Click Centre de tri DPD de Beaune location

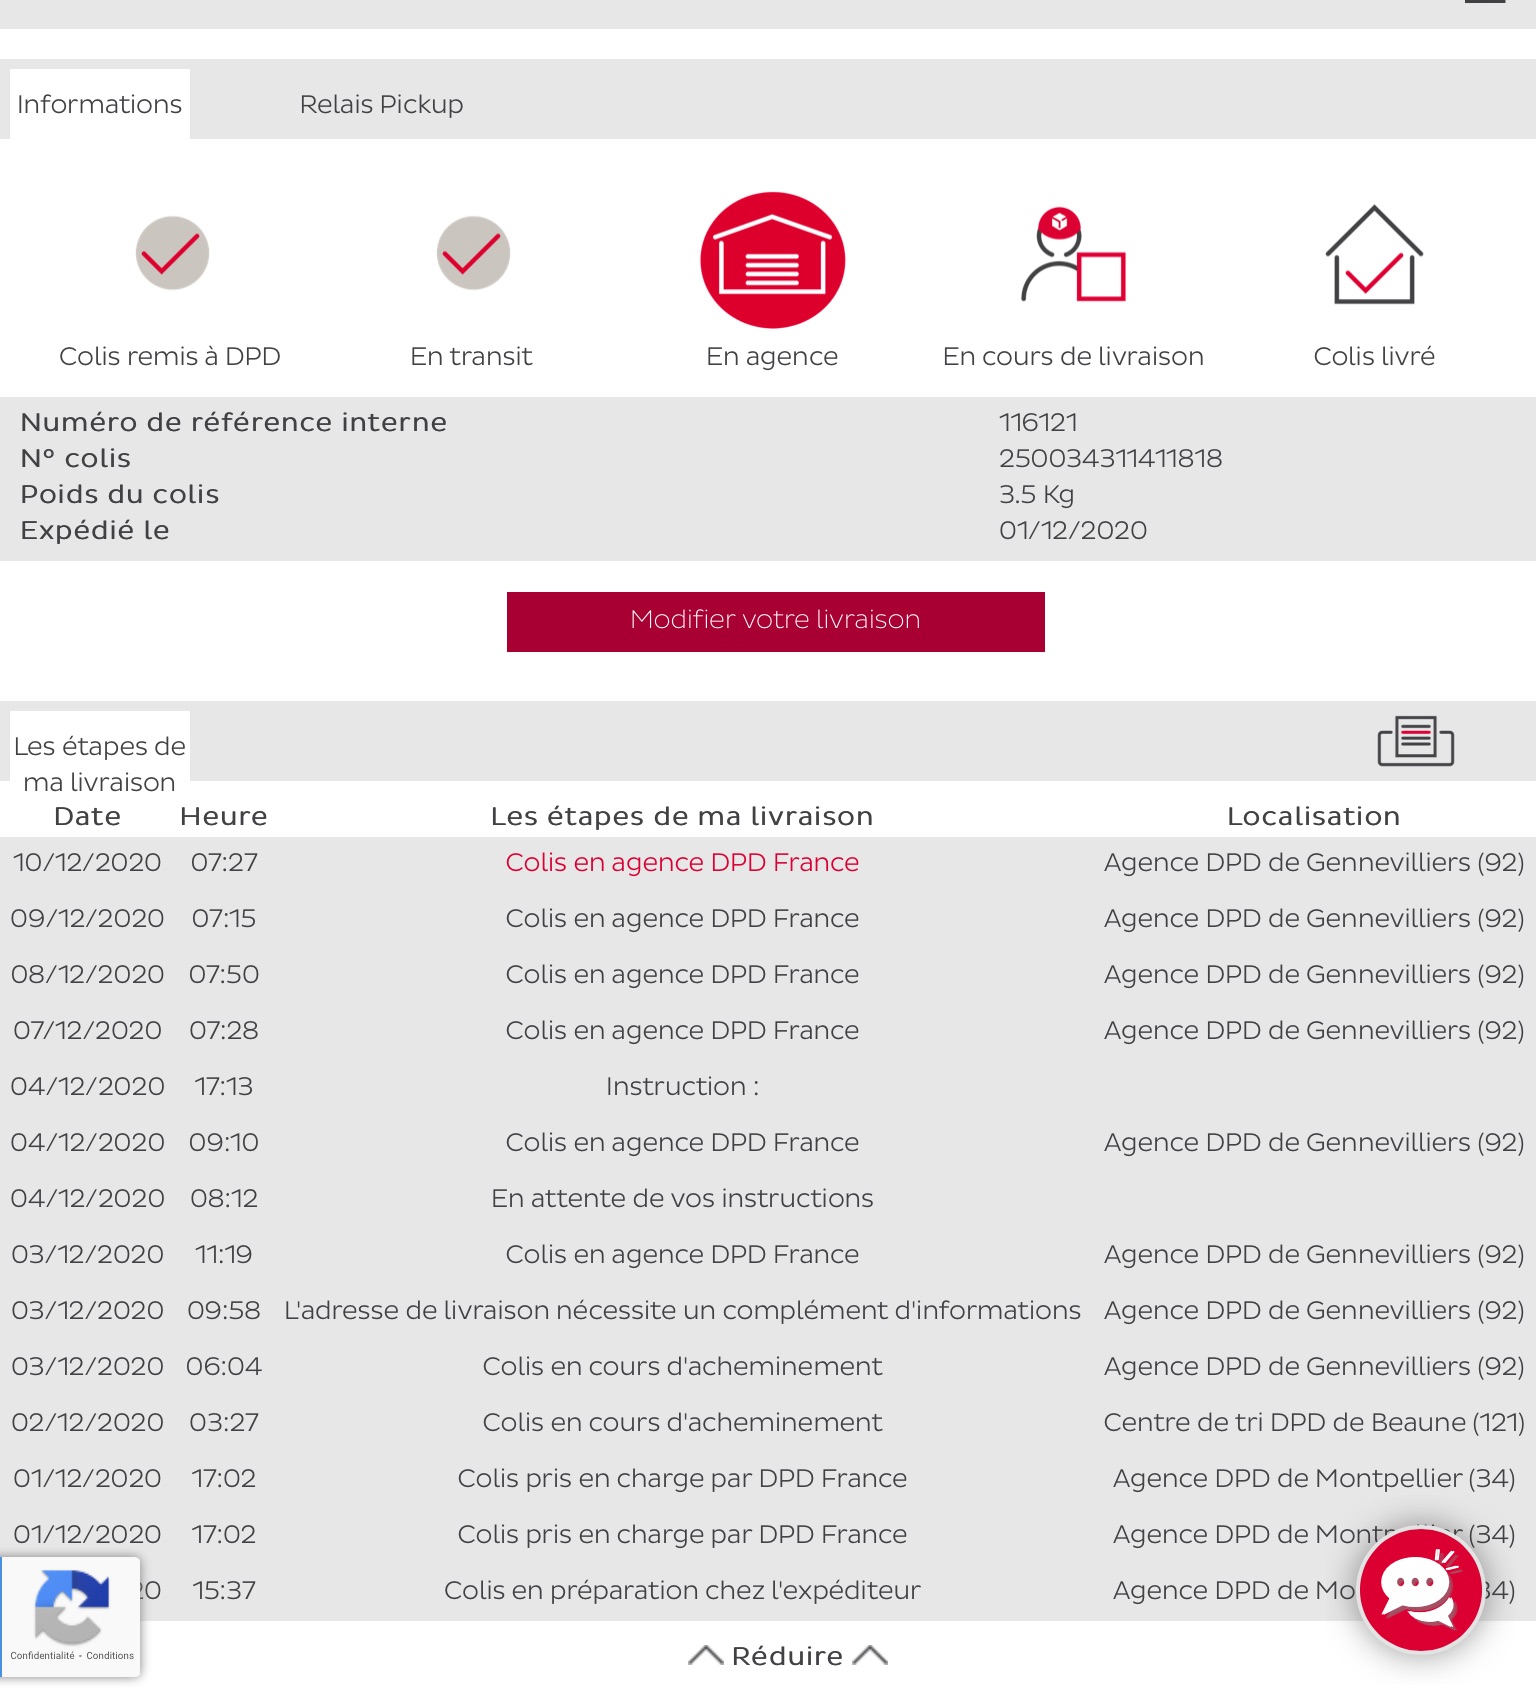click(1314, 1422)
